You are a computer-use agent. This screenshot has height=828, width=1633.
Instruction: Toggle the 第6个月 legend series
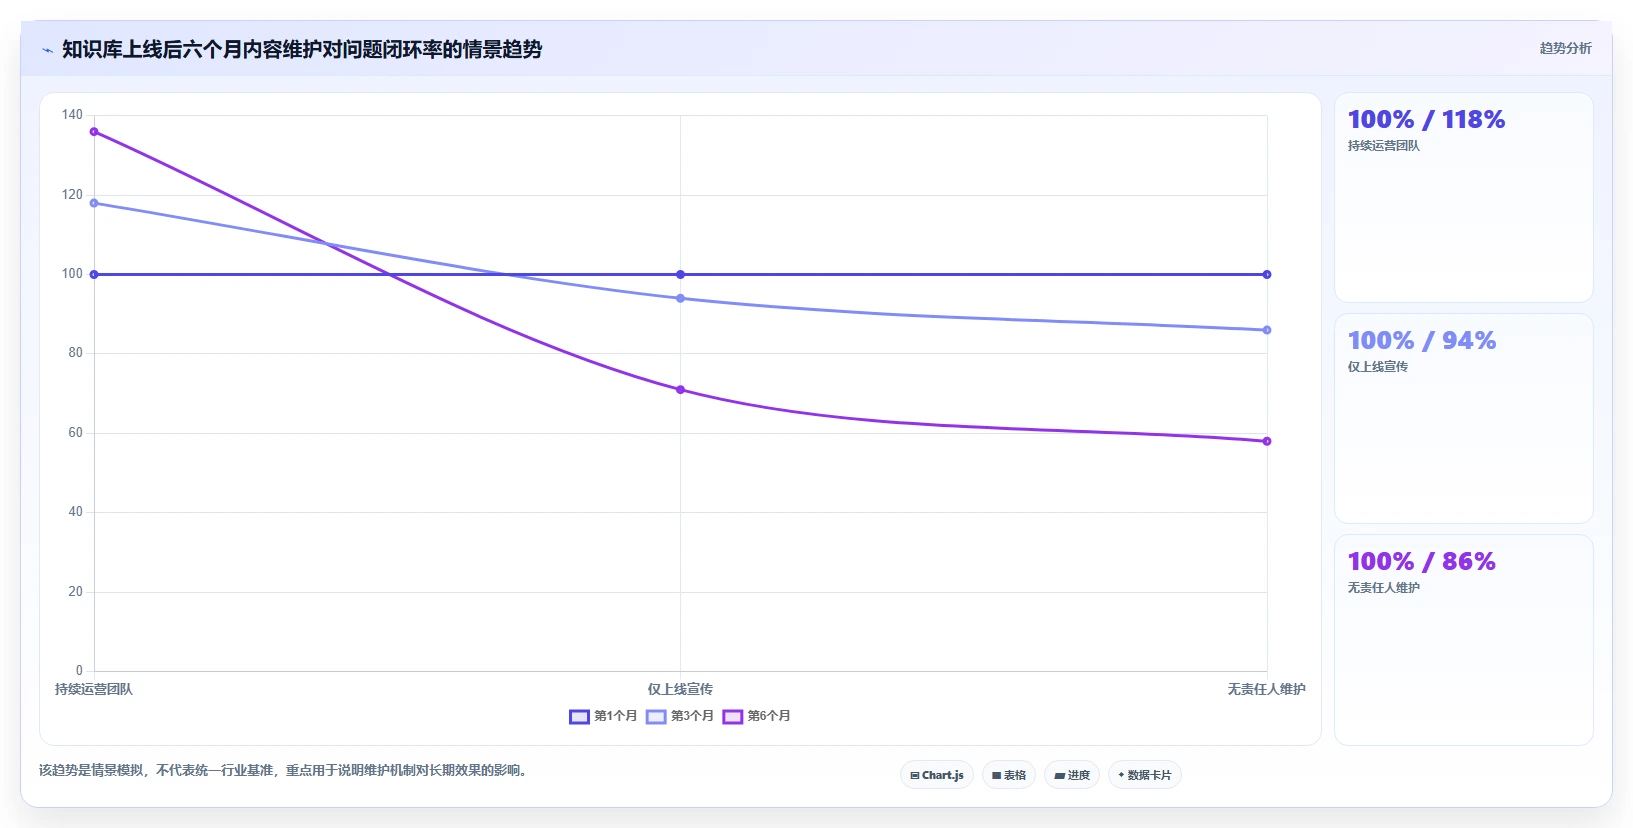(757, 716)
